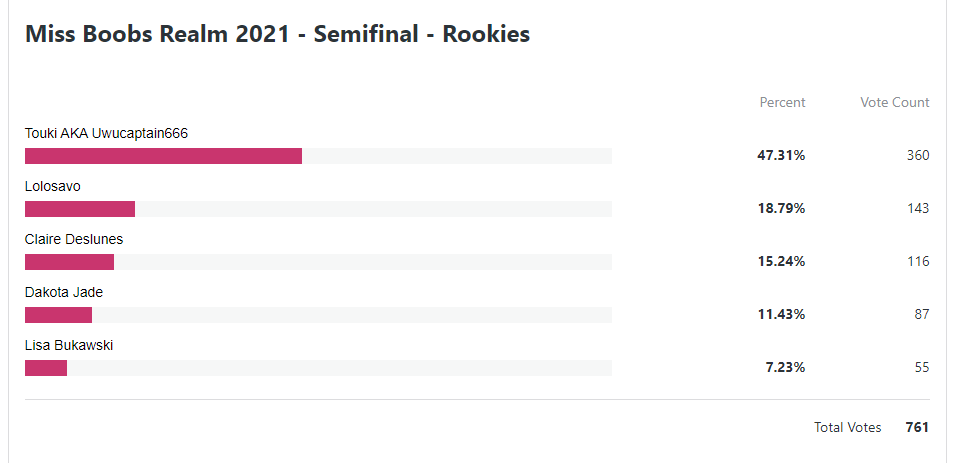
Task: Click the 47.31% percentage value
Action: point(781,156)
